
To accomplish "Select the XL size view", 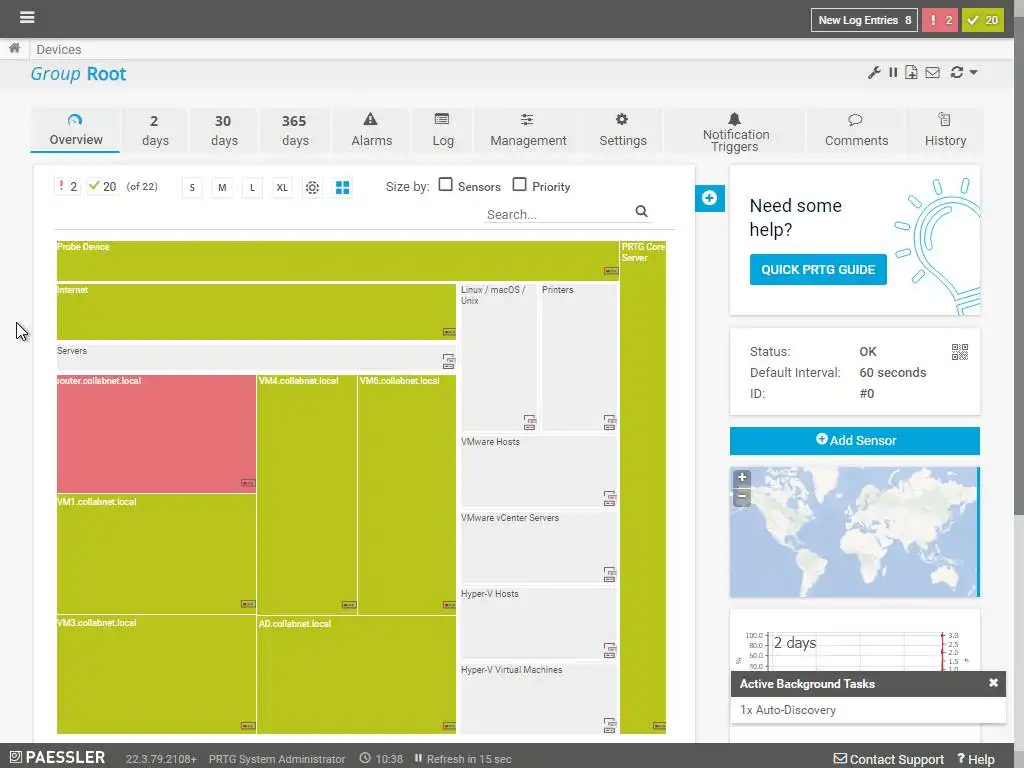I will pos(282,188).
